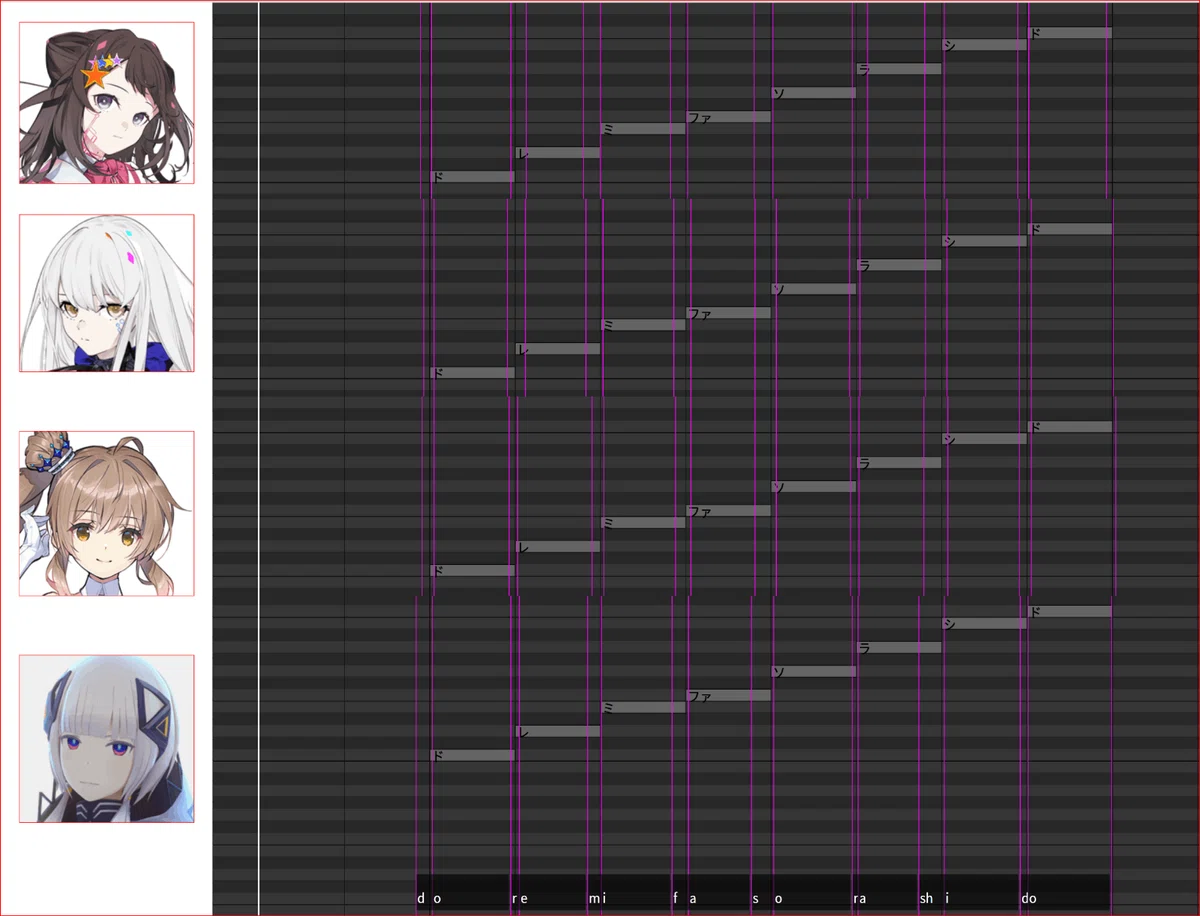1200x916 pixels.
Task: Click the "m i" phoneme label in the bottom strip
Action: coord(597,899)
